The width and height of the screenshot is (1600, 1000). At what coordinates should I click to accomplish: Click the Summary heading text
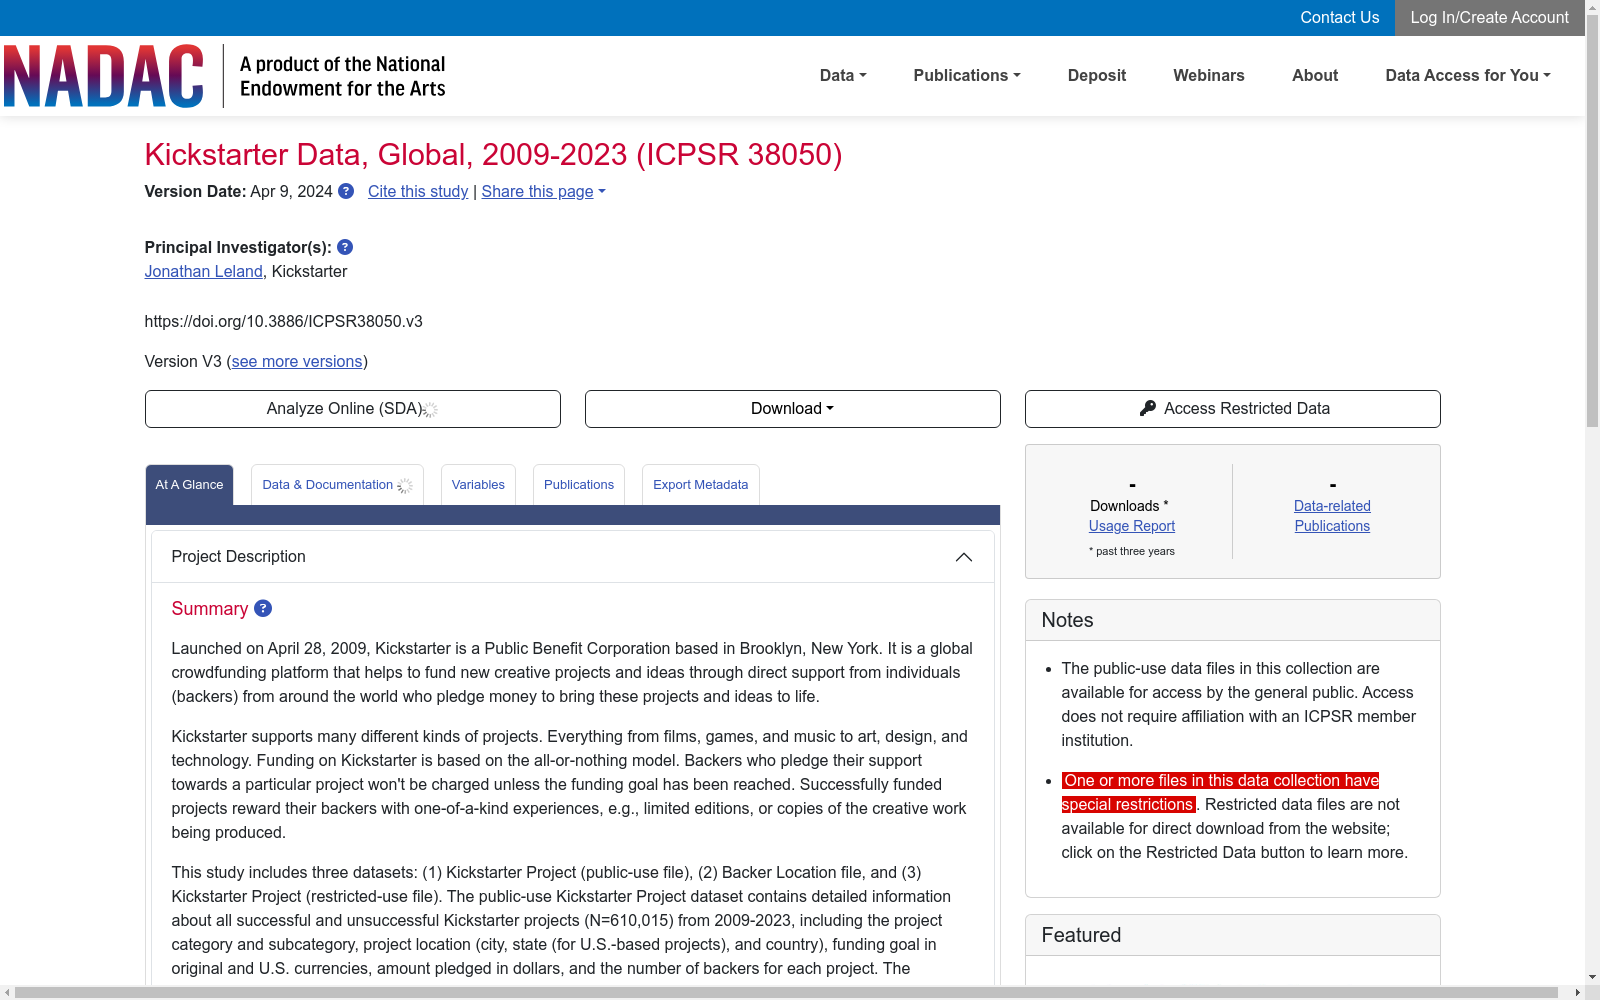[x=210, y=608]
